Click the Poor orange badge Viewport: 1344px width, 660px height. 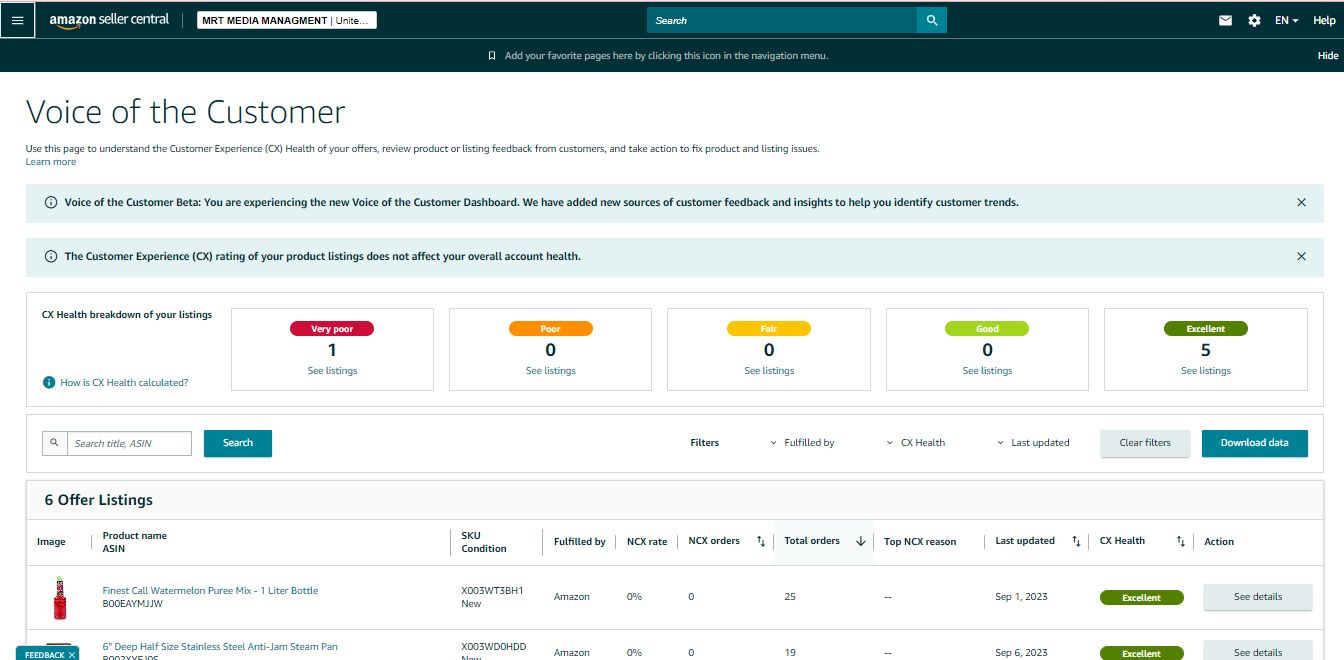click(x=551, y=328)
